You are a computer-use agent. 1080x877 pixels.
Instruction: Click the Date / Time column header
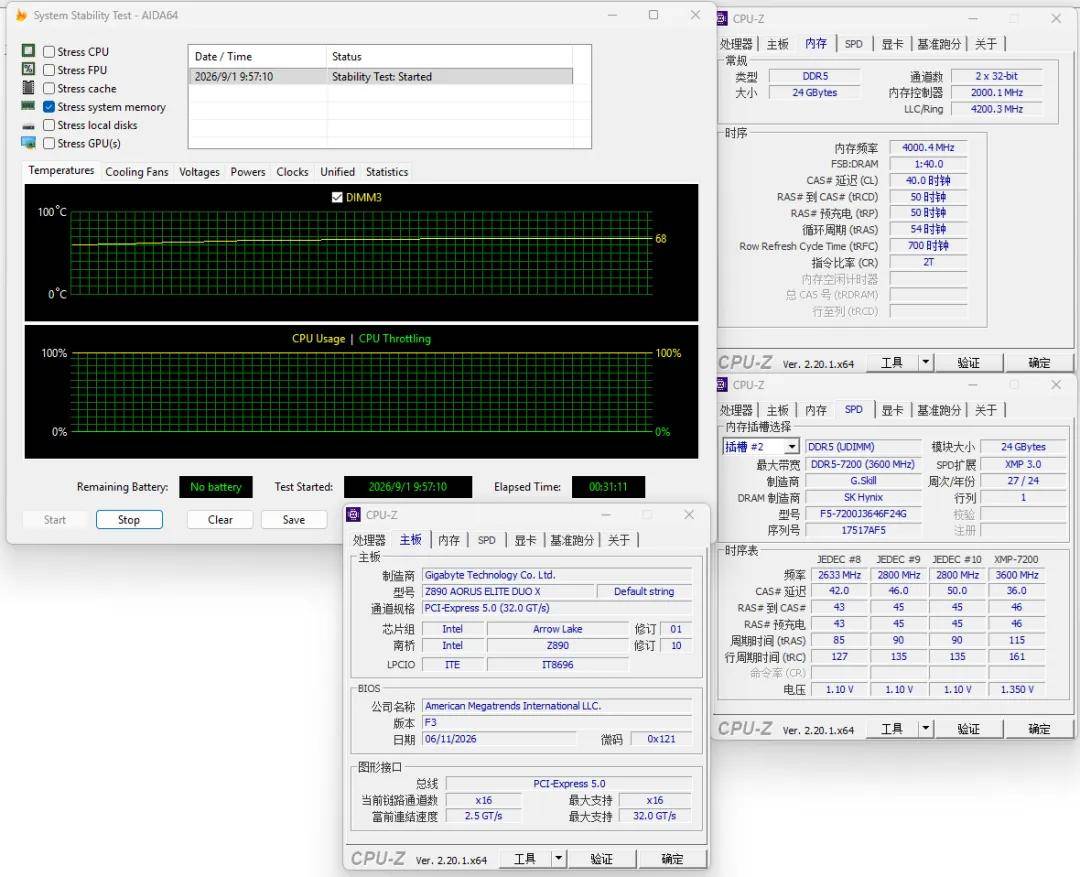pos(257,56)
